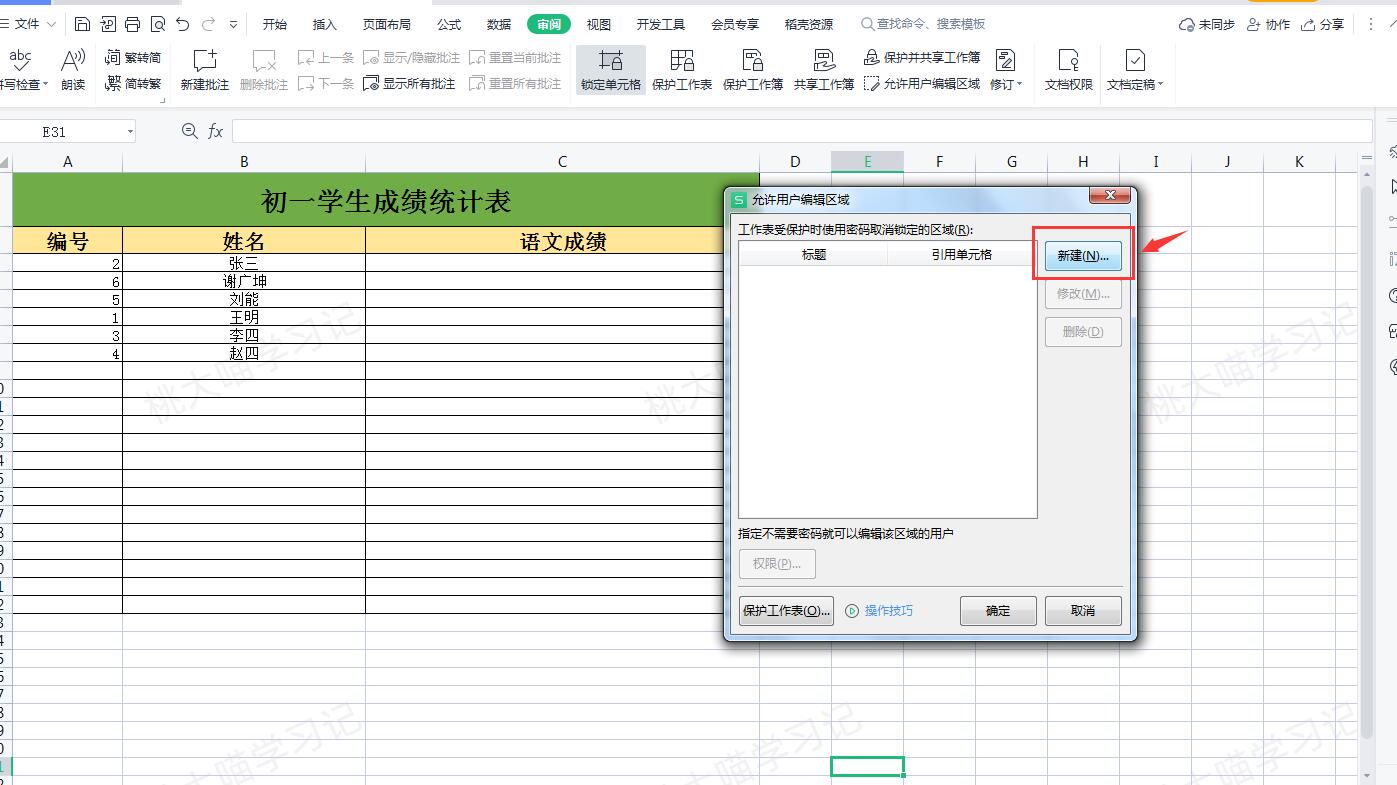The height and width of the screenshot is (785, 1397).
Task: Open the 稻壳资源 ribbon tab
Action: click(x=809, y=24)
